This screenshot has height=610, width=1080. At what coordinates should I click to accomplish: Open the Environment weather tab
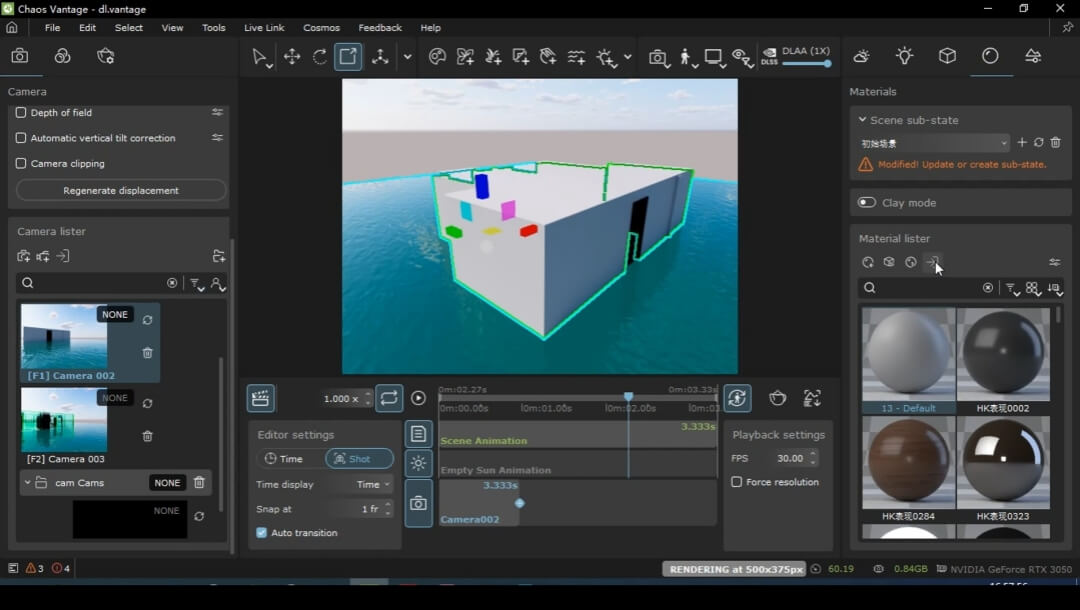tap(862, 56)
